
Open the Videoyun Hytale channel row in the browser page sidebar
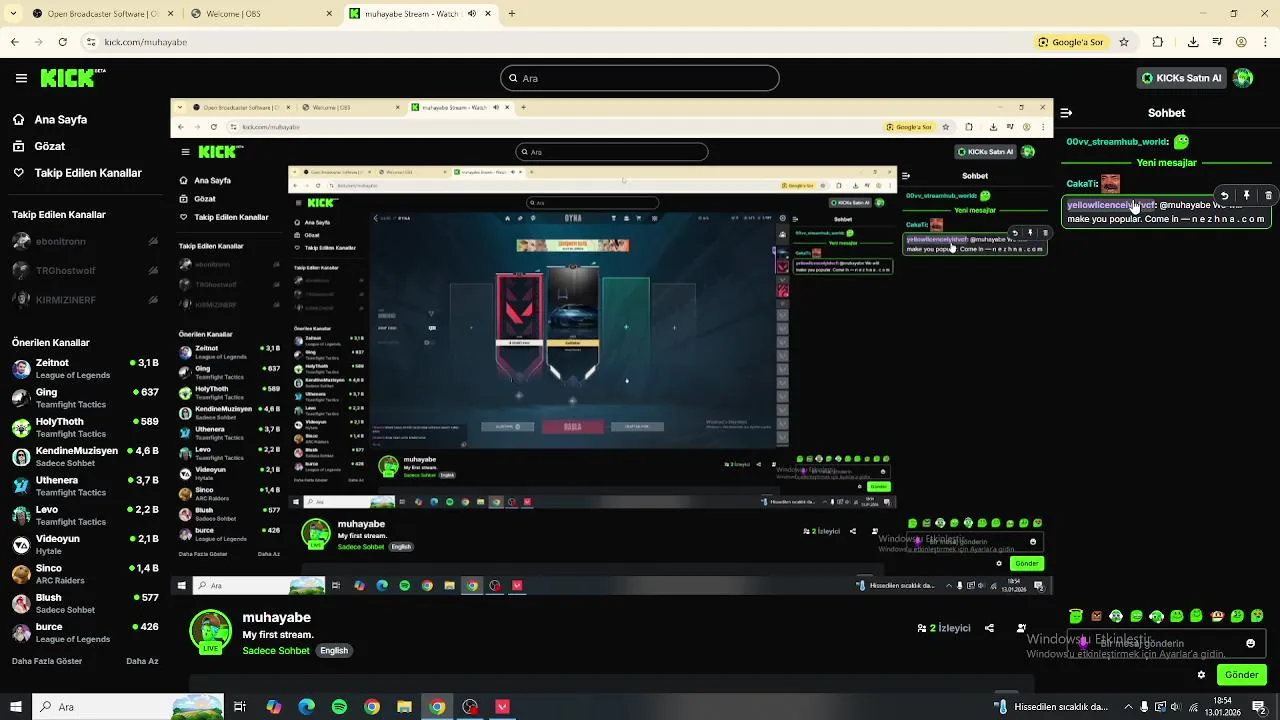point(84,544)
